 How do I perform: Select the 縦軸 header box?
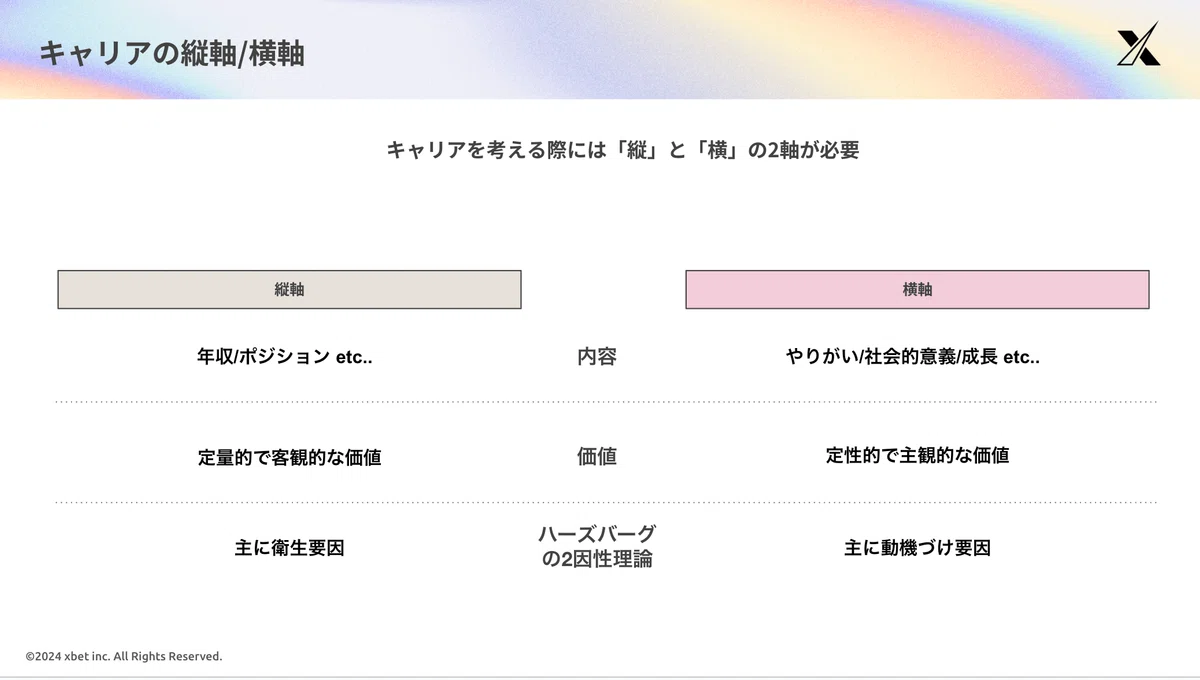[289, 289]
